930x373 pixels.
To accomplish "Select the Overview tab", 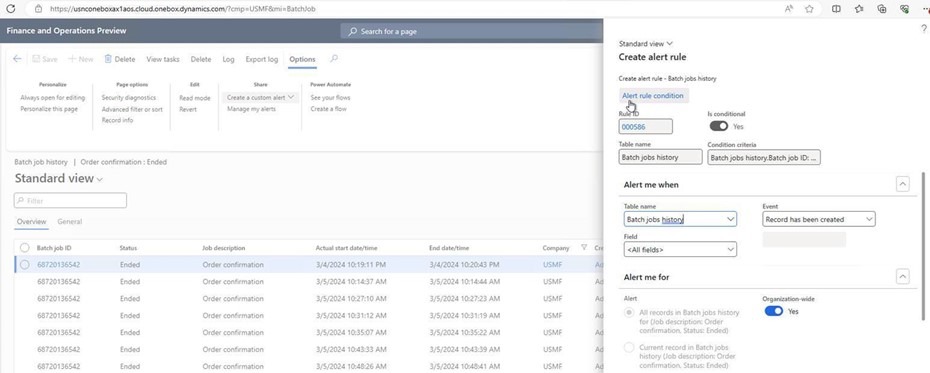I will (x=31, y=222).
